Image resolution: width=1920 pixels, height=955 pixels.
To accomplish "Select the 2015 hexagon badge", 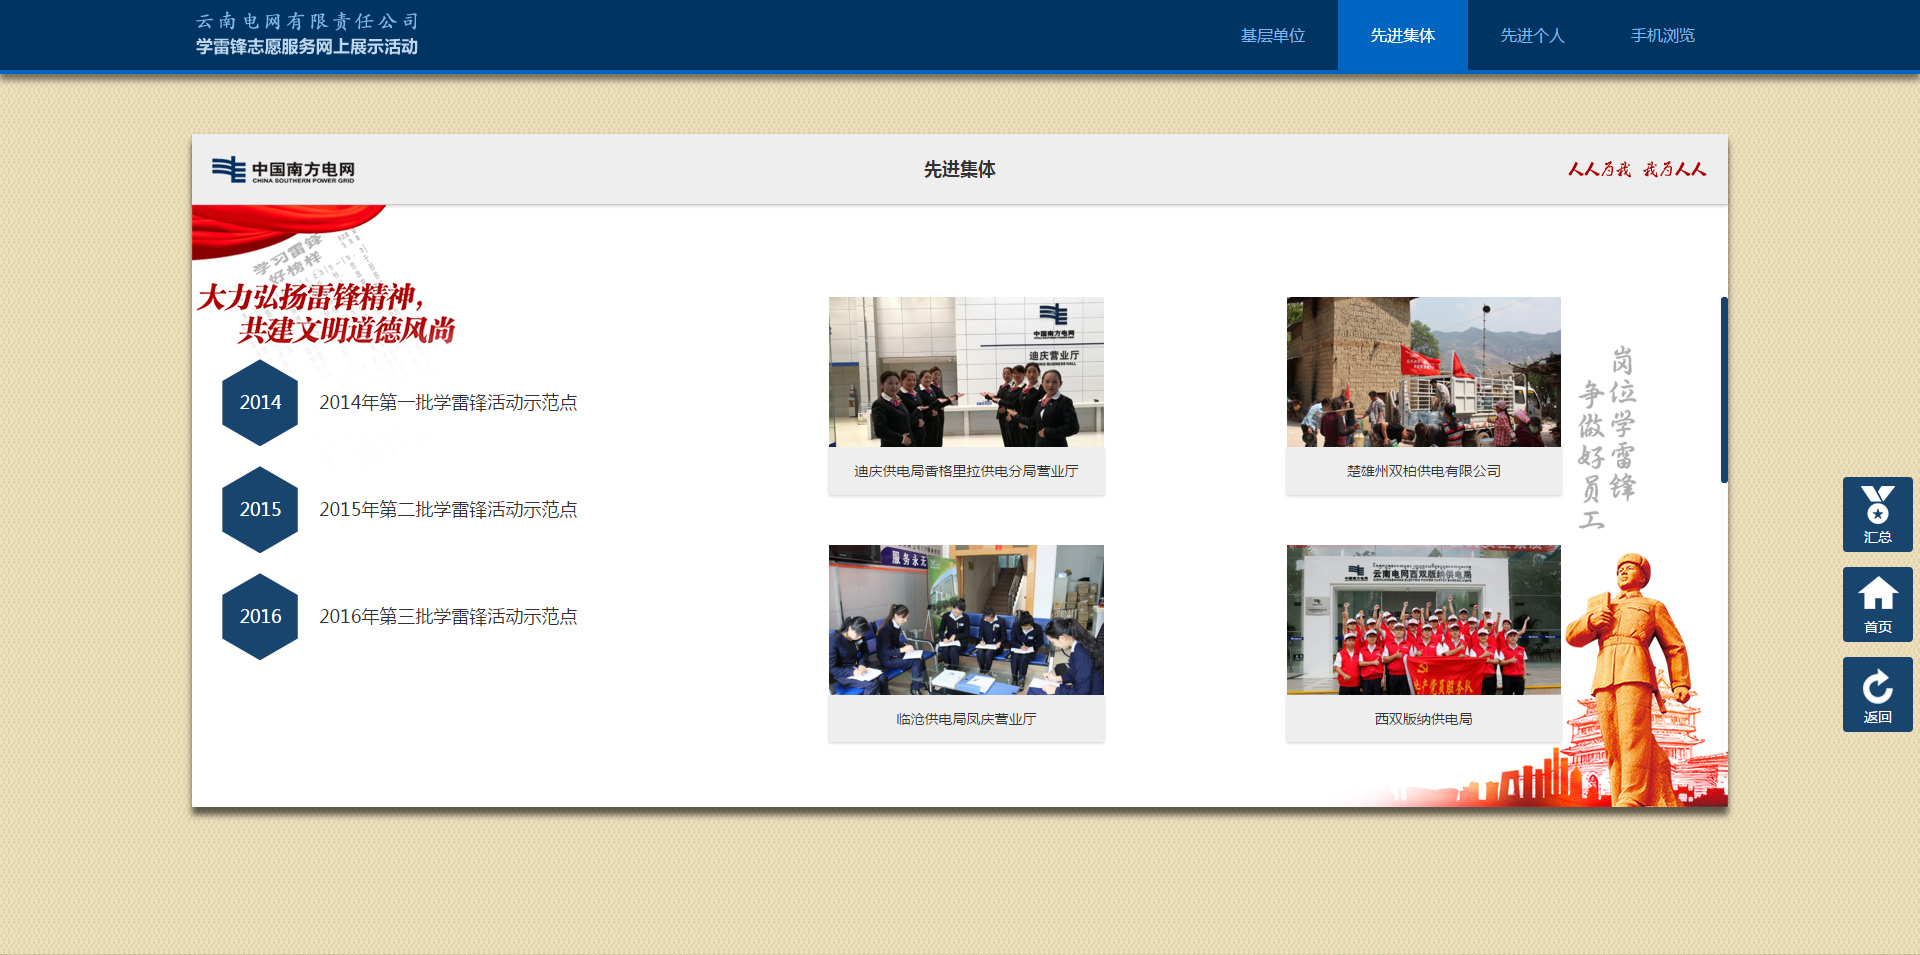I will 260,509.
